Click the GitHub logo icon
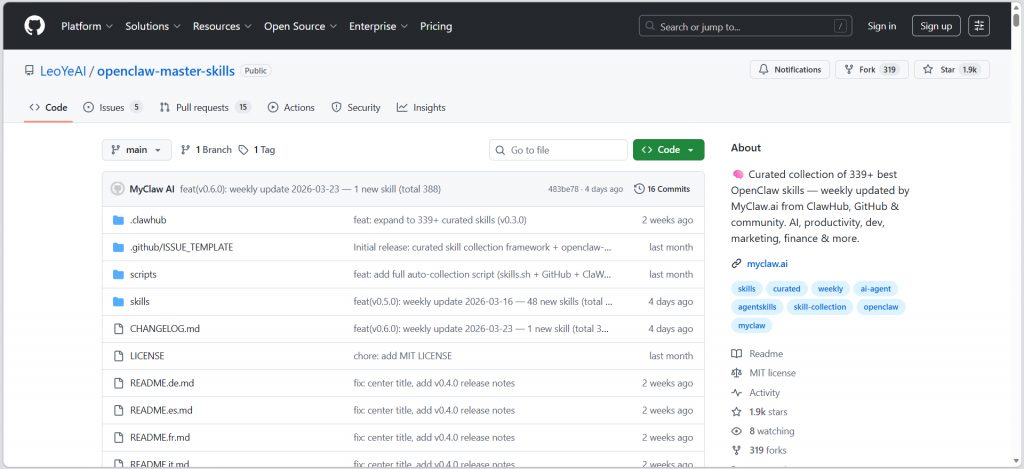The height and width of the screenshot is (469, 1024). (35, 26)
